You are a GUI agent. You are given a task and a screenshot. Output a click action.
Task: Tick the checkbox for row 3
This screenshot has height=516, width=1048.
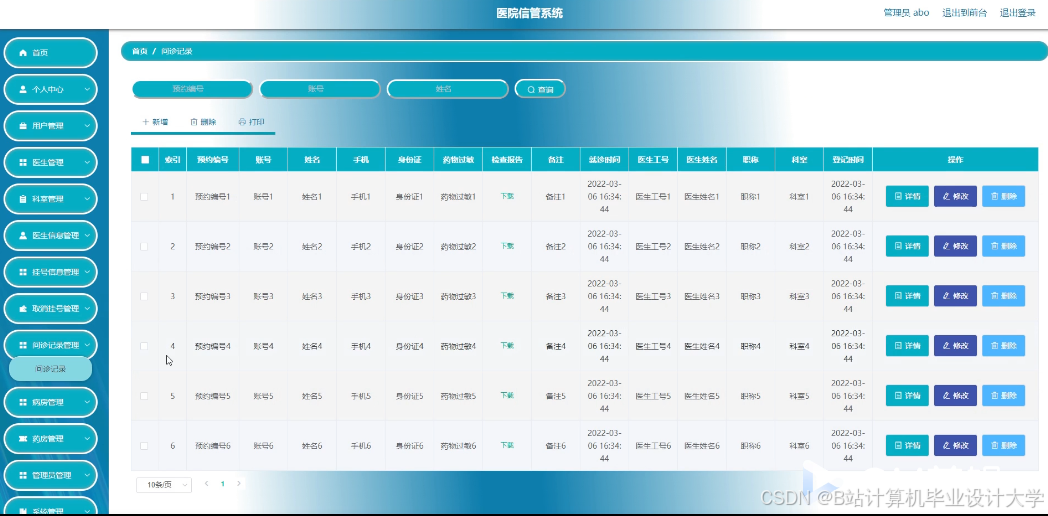pos(144,296)
